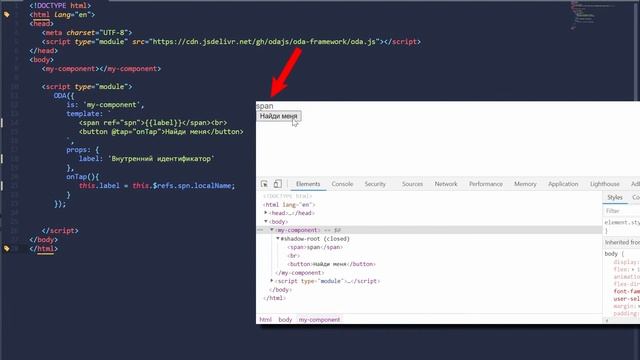Click the 'element.style' rule in Styles
Screen dimensions: 640x360
click(622, 222)
